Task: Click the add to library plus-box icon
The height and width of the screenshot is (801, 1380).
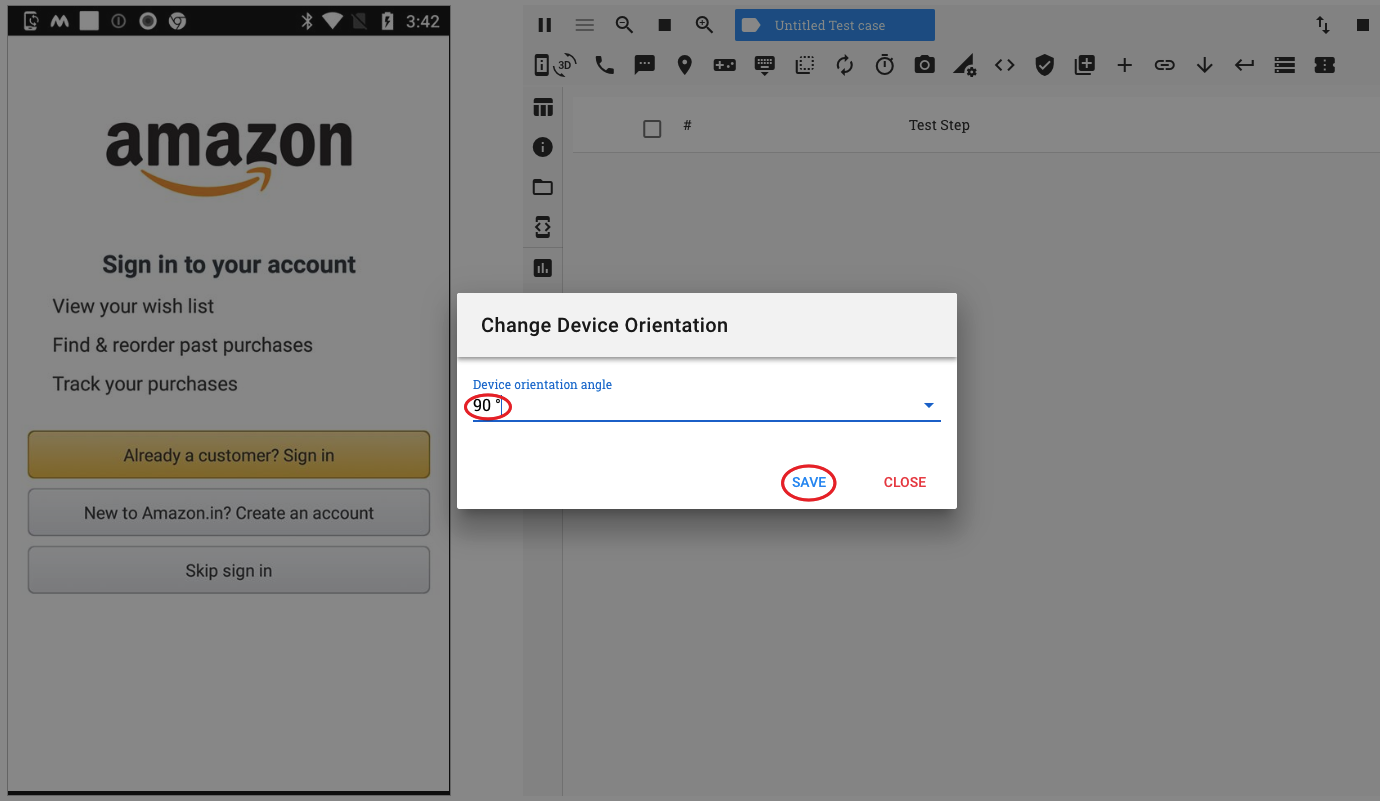Action: [1085, 65]
